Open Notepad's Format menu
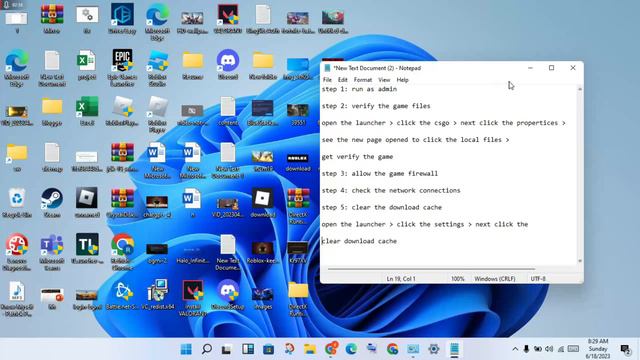This screenshot has height=360, width=640. (362, 80)
